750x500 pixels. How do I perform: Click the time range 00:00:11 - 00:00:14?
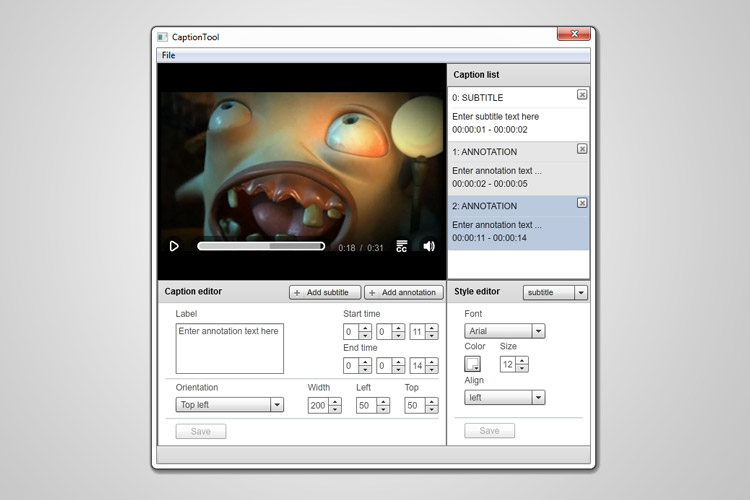click(489, 238)
